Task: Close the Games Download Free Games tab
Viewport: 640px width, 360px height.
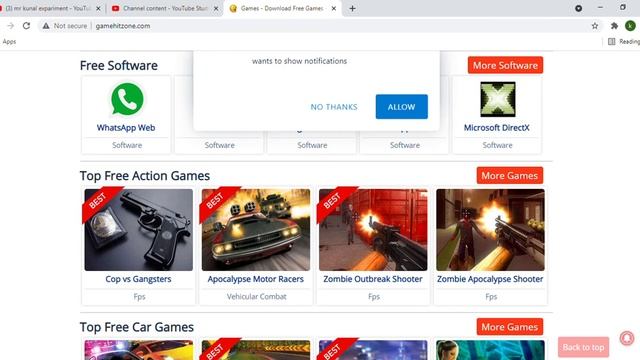Action: 333,8
